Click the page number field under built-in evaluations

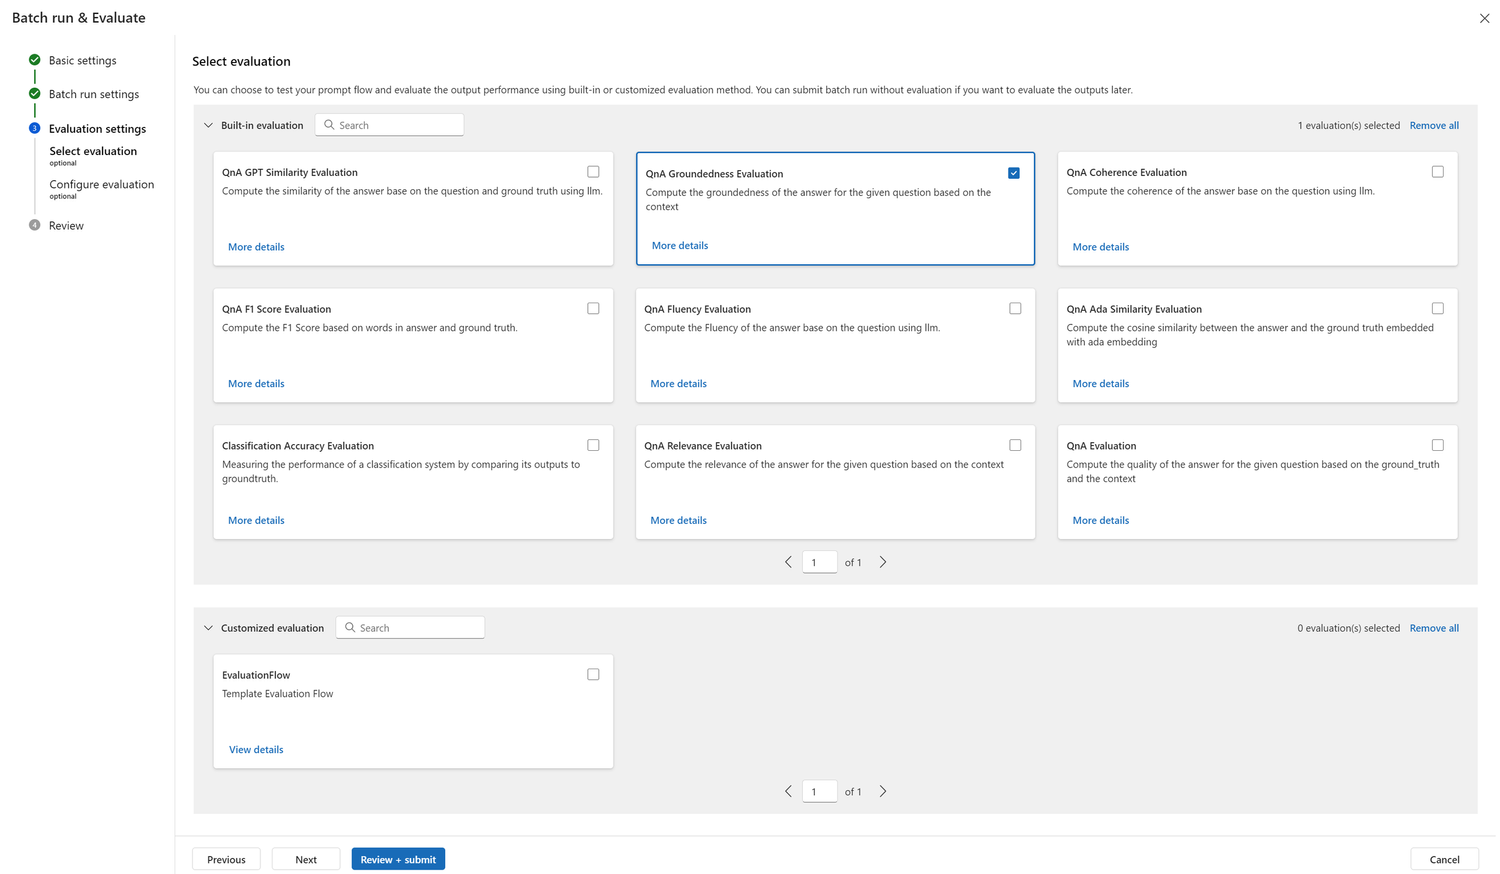pos(819,561)
